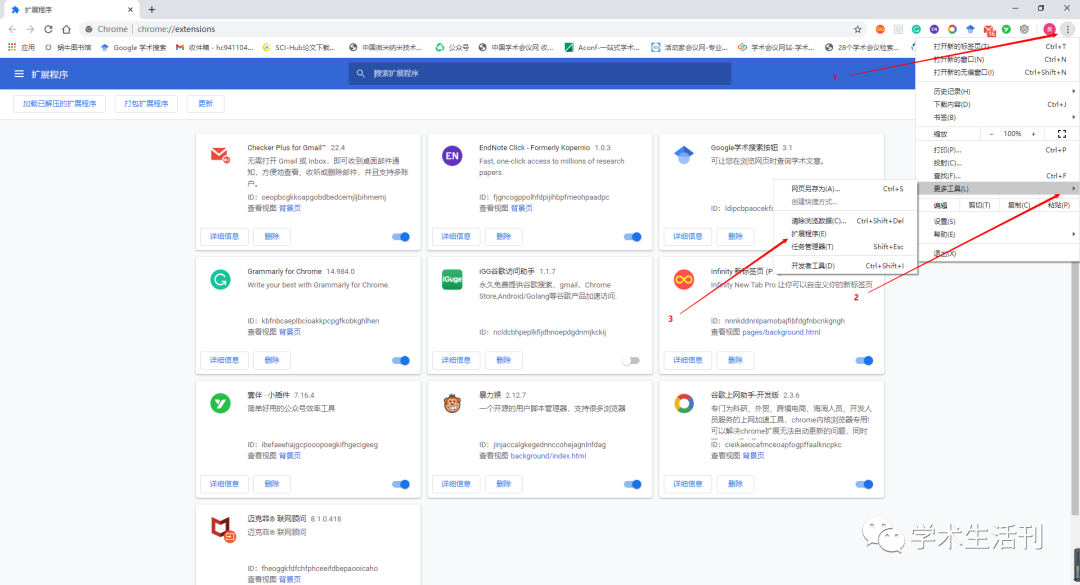Image resolution: width=1080 pixels, height=585 pixels.
Task: Click the 搜索扩展程序 search field
Action: tap(540, 73)
